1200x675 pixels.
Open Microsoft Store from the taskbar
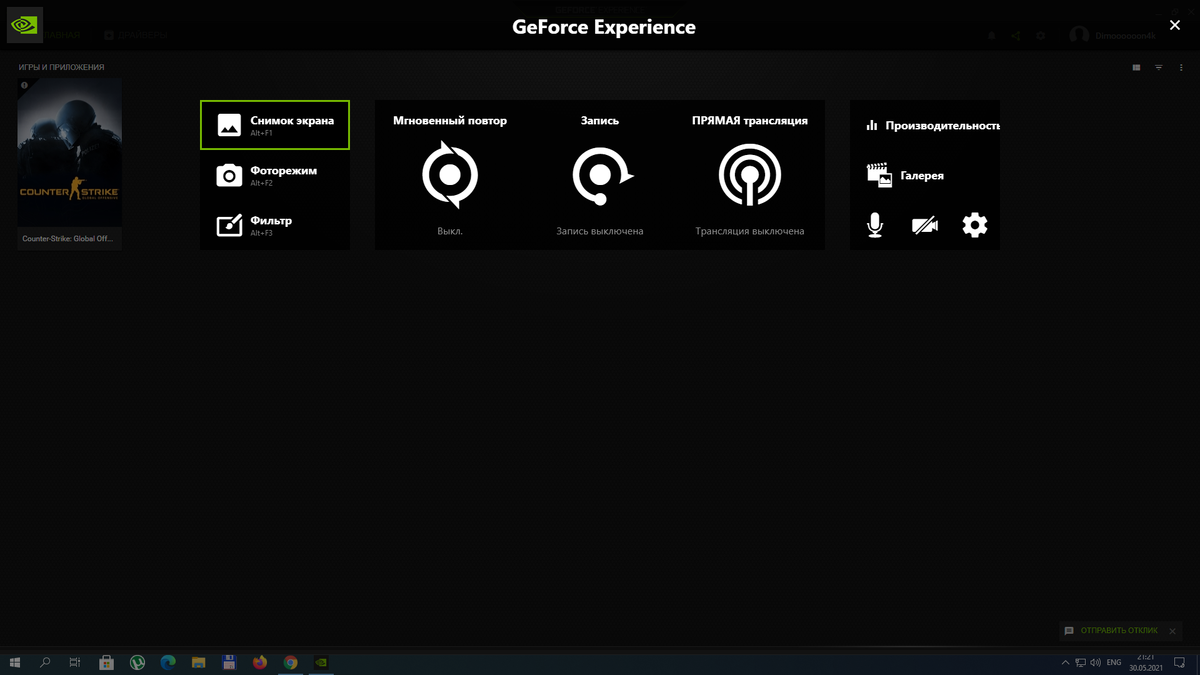(x=107, y=662)
